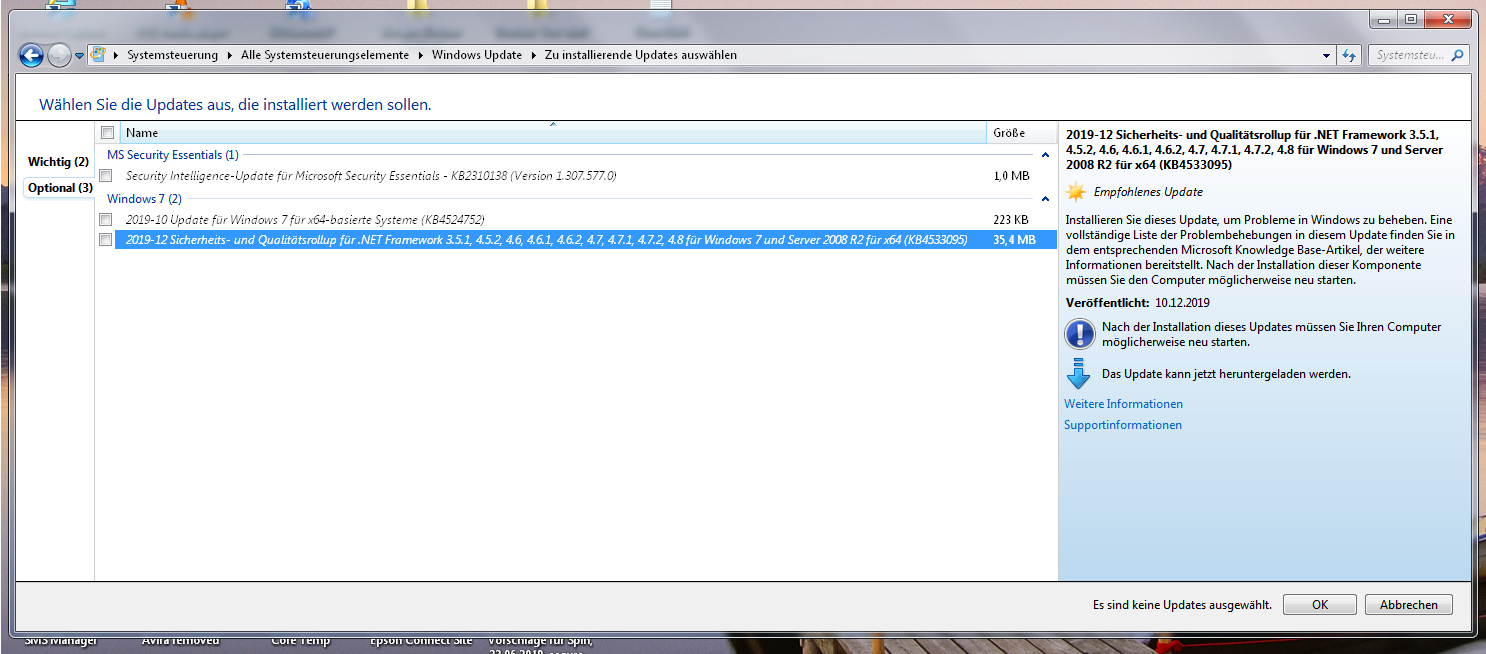Click the 223 KB size cell

point(1011,219)
